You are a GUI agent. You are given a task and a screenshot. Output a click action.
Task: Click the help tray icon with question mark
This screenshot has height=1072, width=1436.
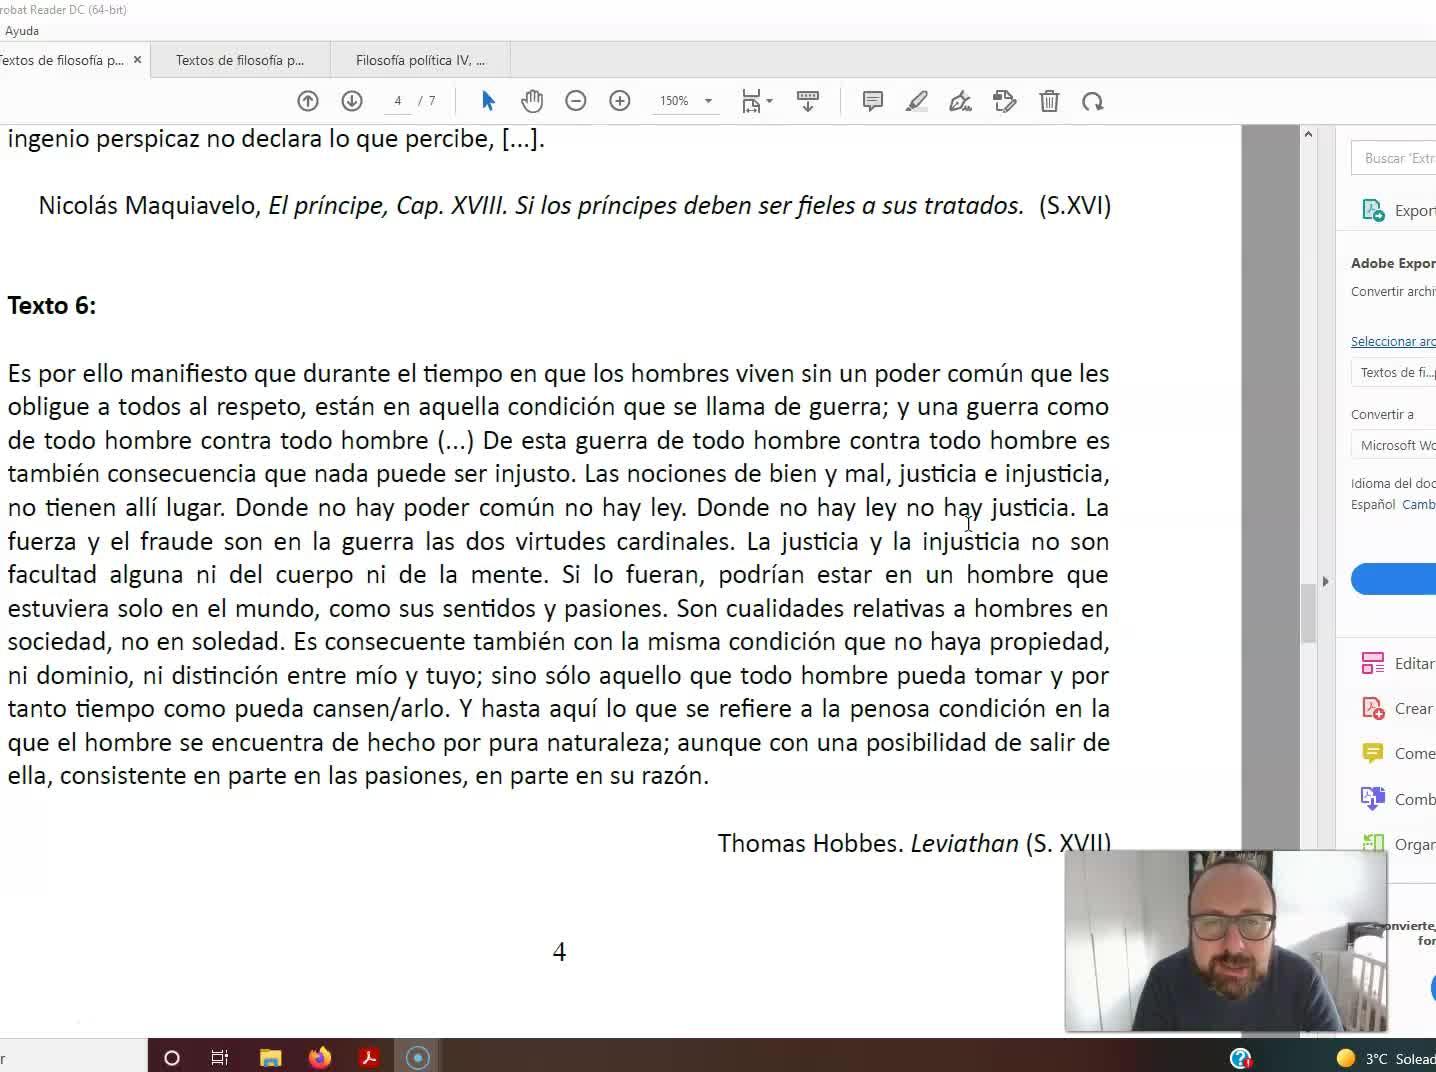coord(1241,1058)
